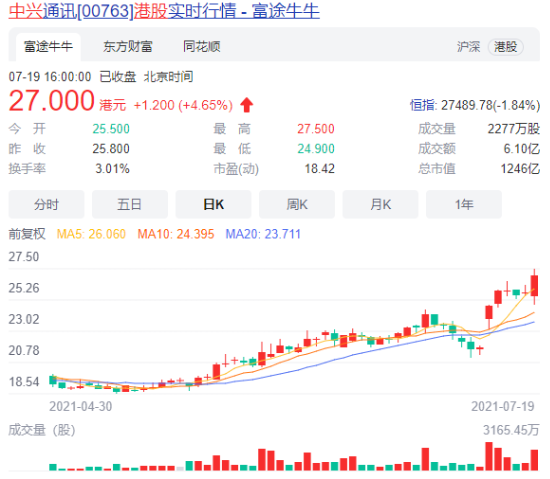This screenshot has width=550, height=479.
Task: Click the 前复权 adjustment label
Action: [x=27, y=234]
